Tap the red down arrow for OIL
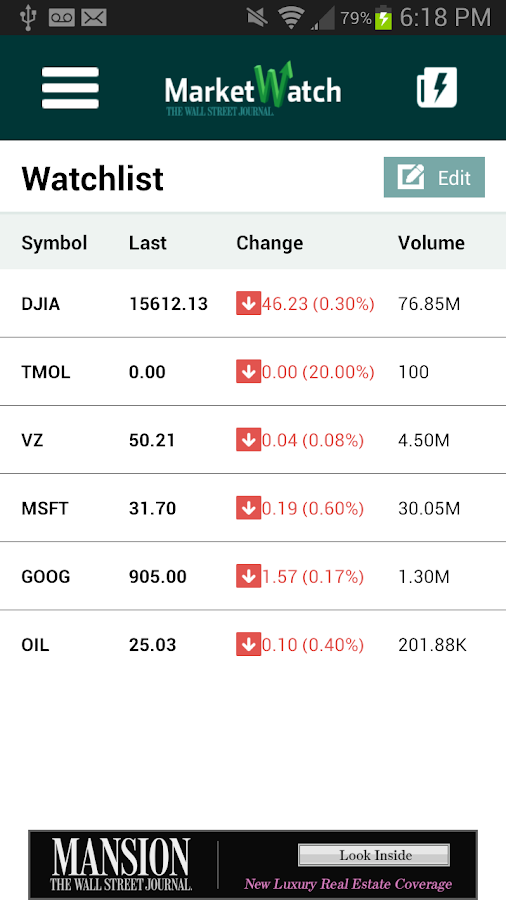 pyautogui.click(x=248, y=645)
